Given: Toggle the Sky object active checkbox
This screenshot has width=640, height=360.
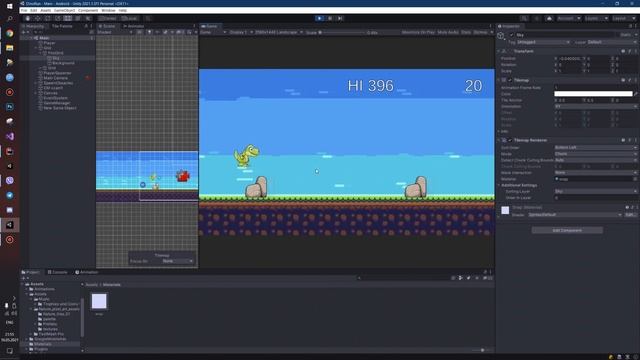Looking at the screenshot, I should pos(511,35).
